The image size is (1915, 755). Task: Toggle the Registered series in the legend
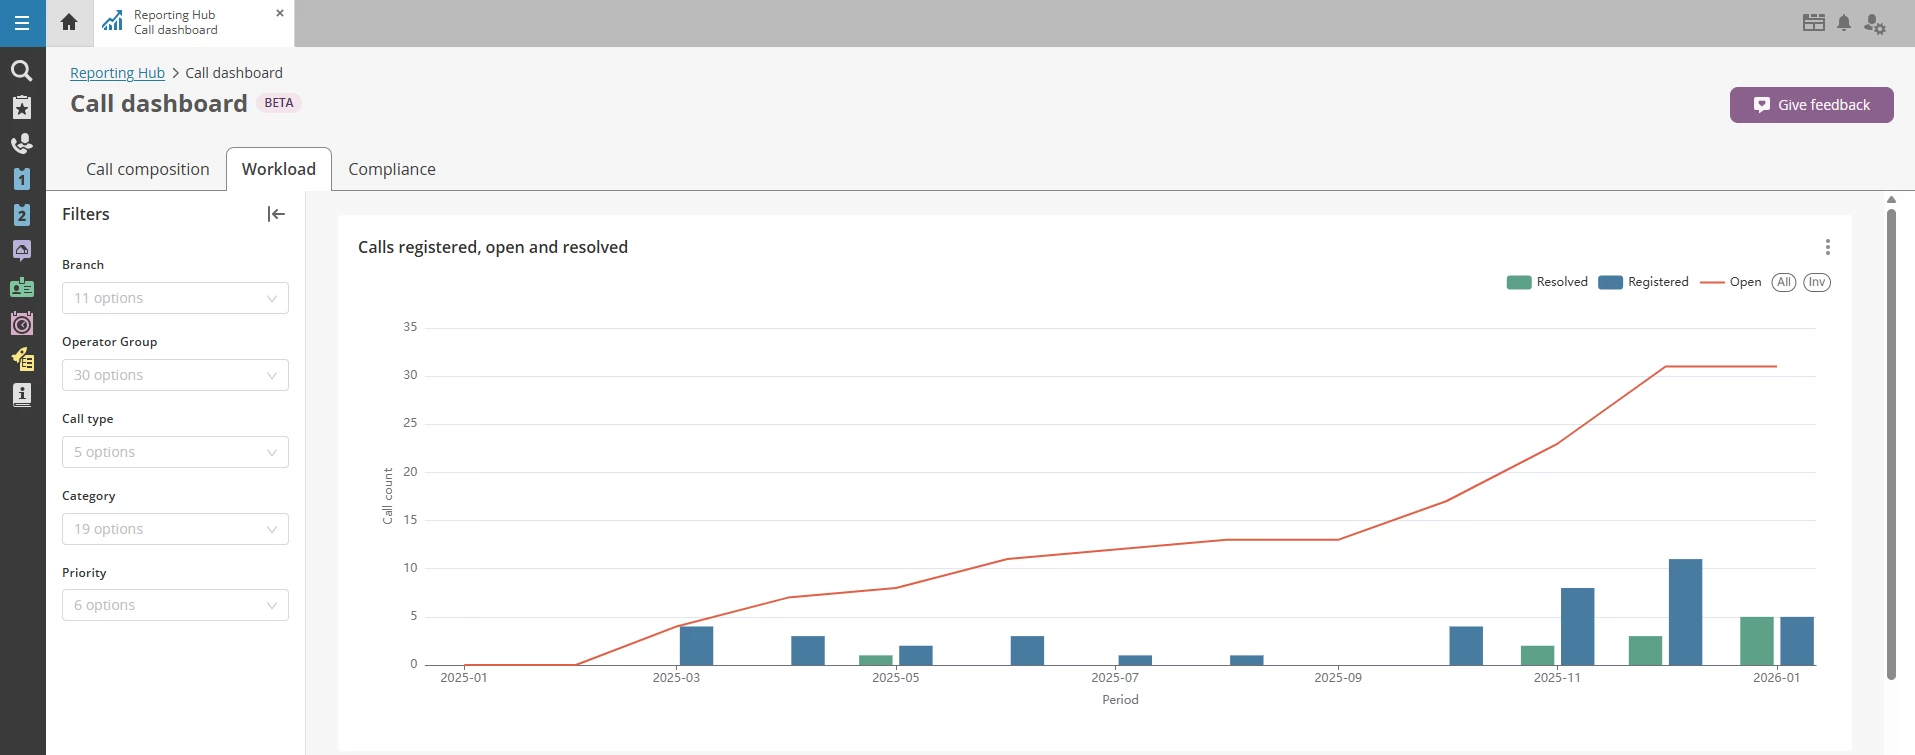point(1643,282)
